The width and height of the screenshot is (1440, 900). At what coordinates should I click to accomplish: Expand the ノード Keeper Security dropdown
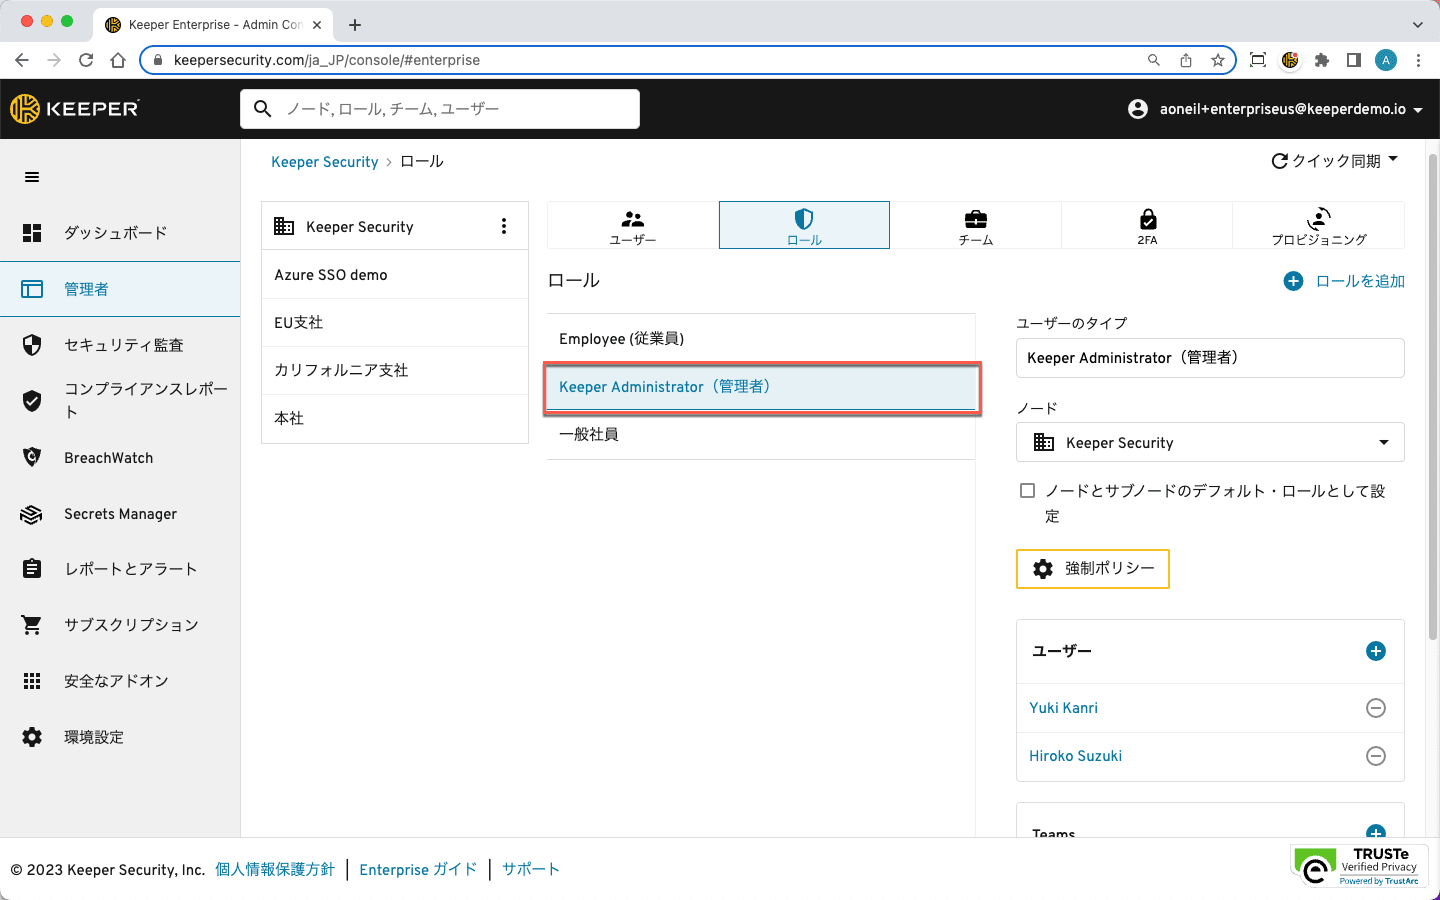click(x=1383, y=443)
